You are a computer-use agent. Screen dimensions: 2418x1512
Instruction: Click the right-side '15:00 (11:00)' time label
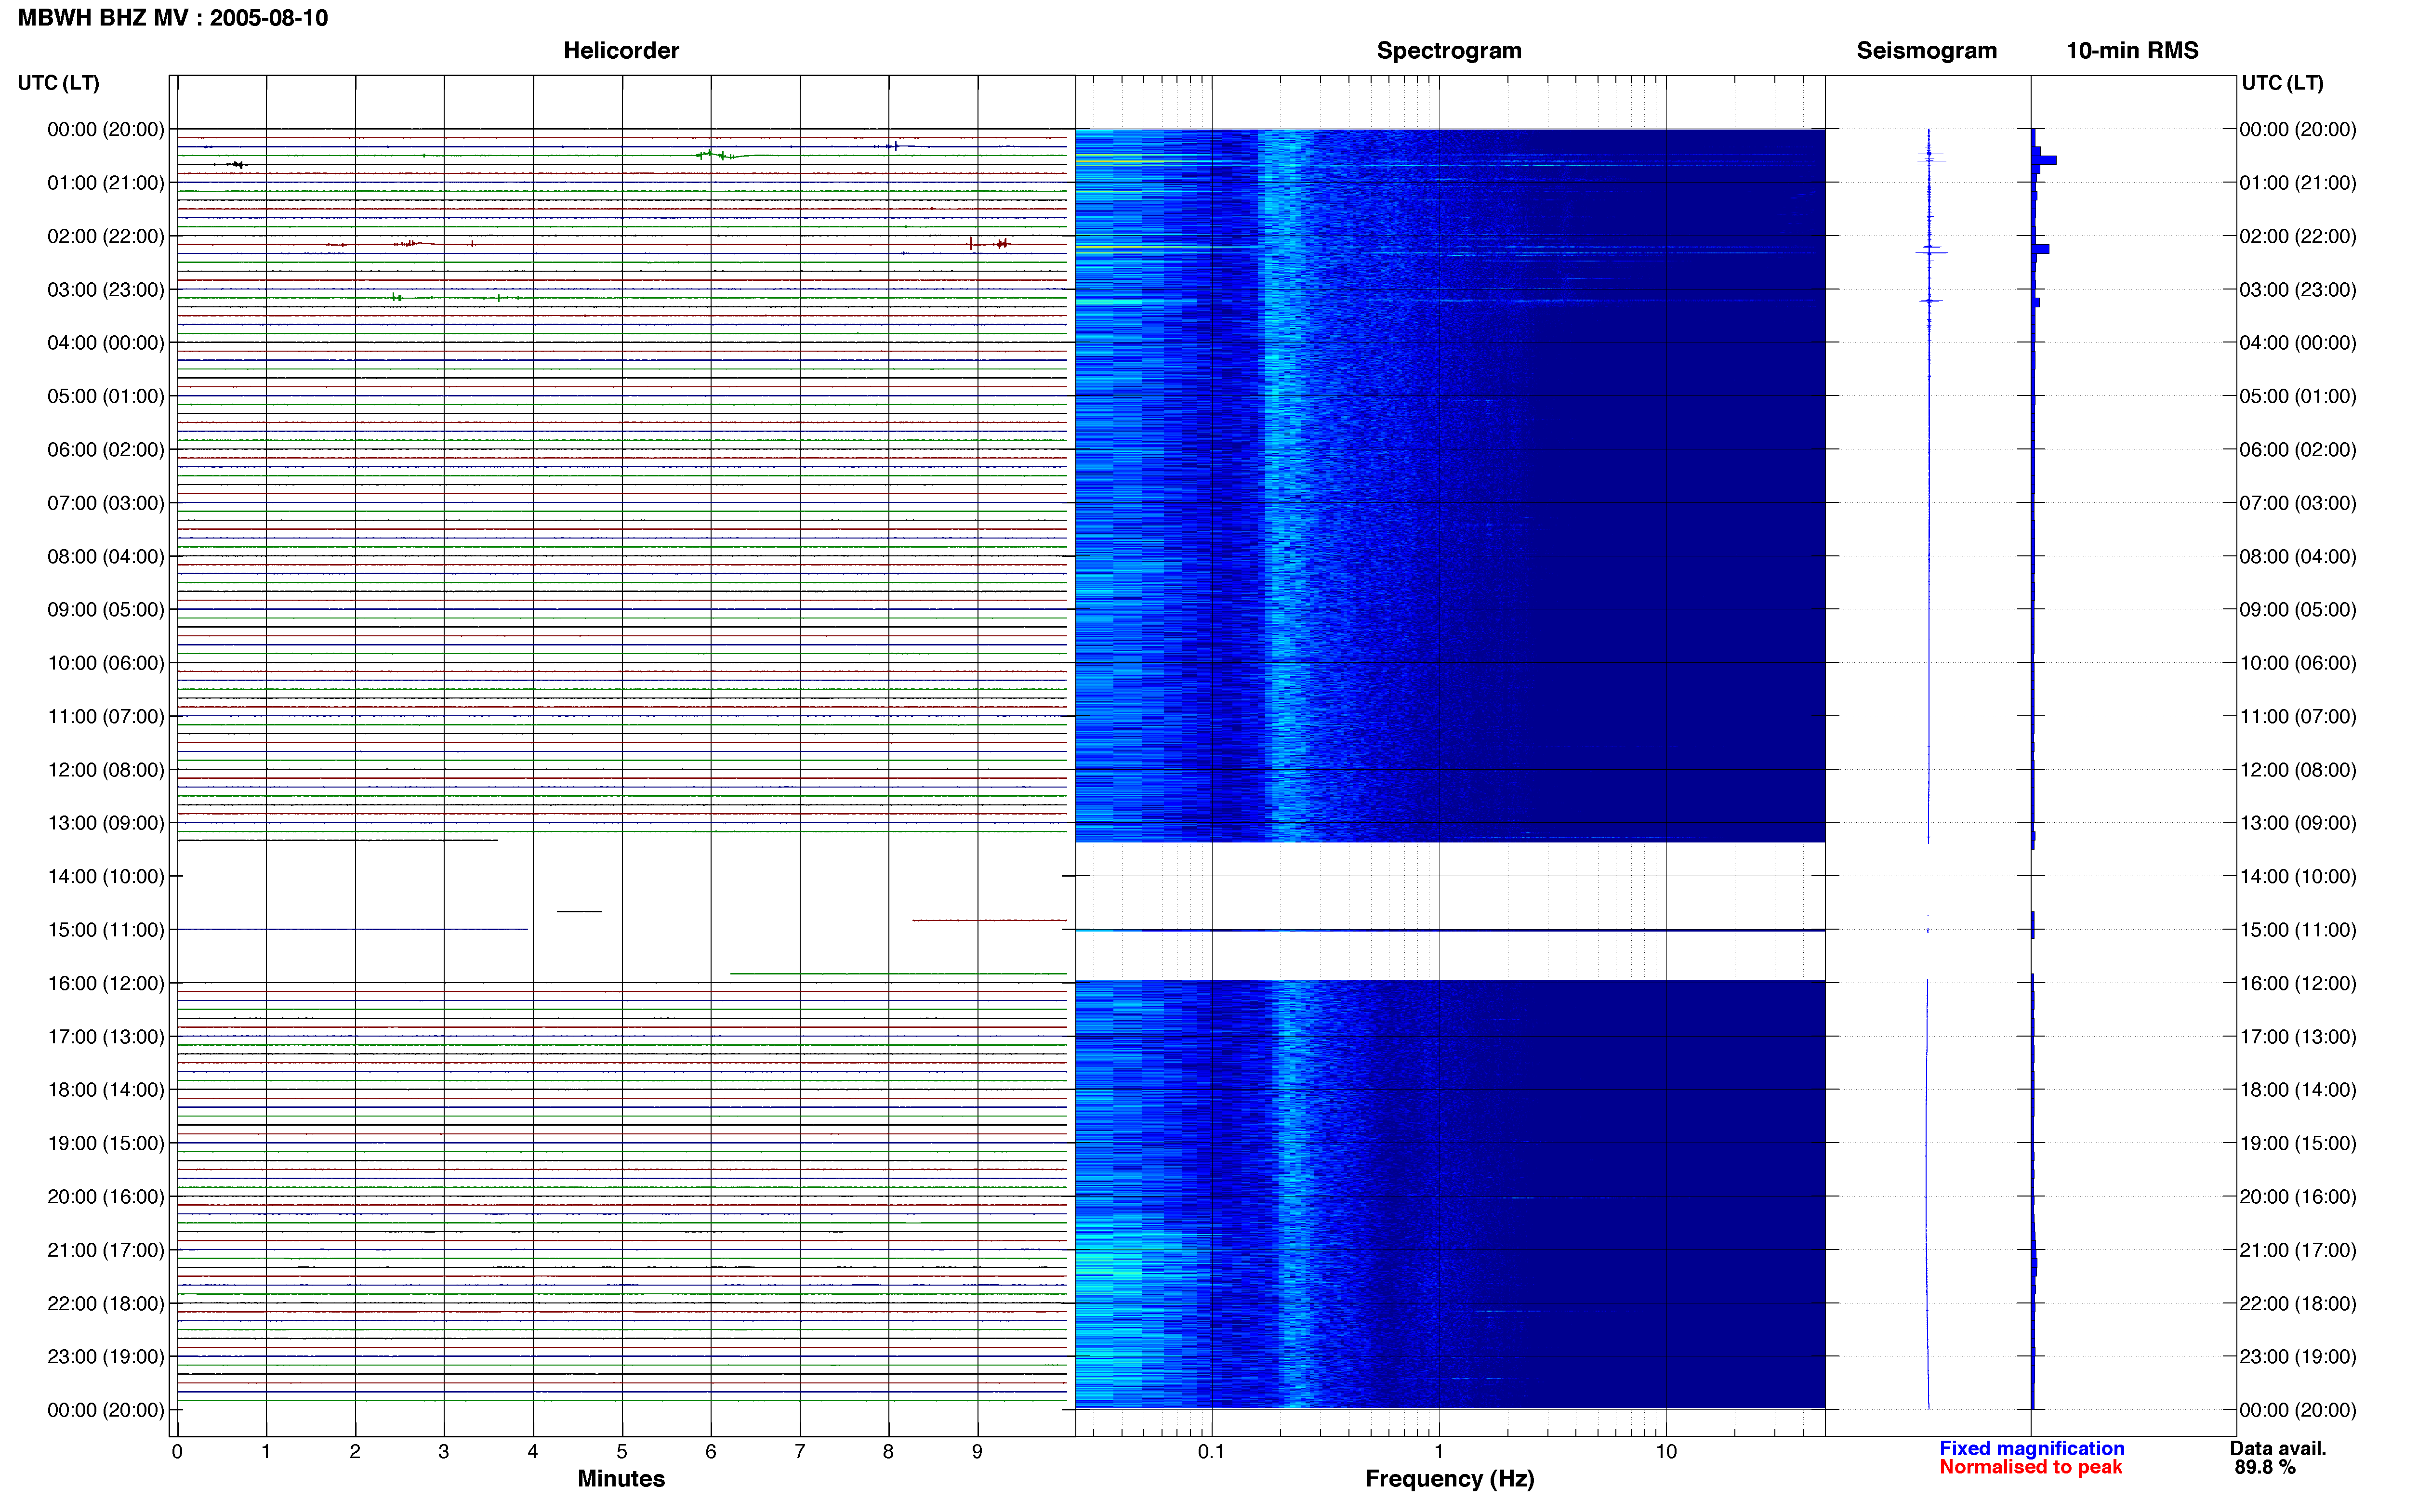pos(2298,930)
